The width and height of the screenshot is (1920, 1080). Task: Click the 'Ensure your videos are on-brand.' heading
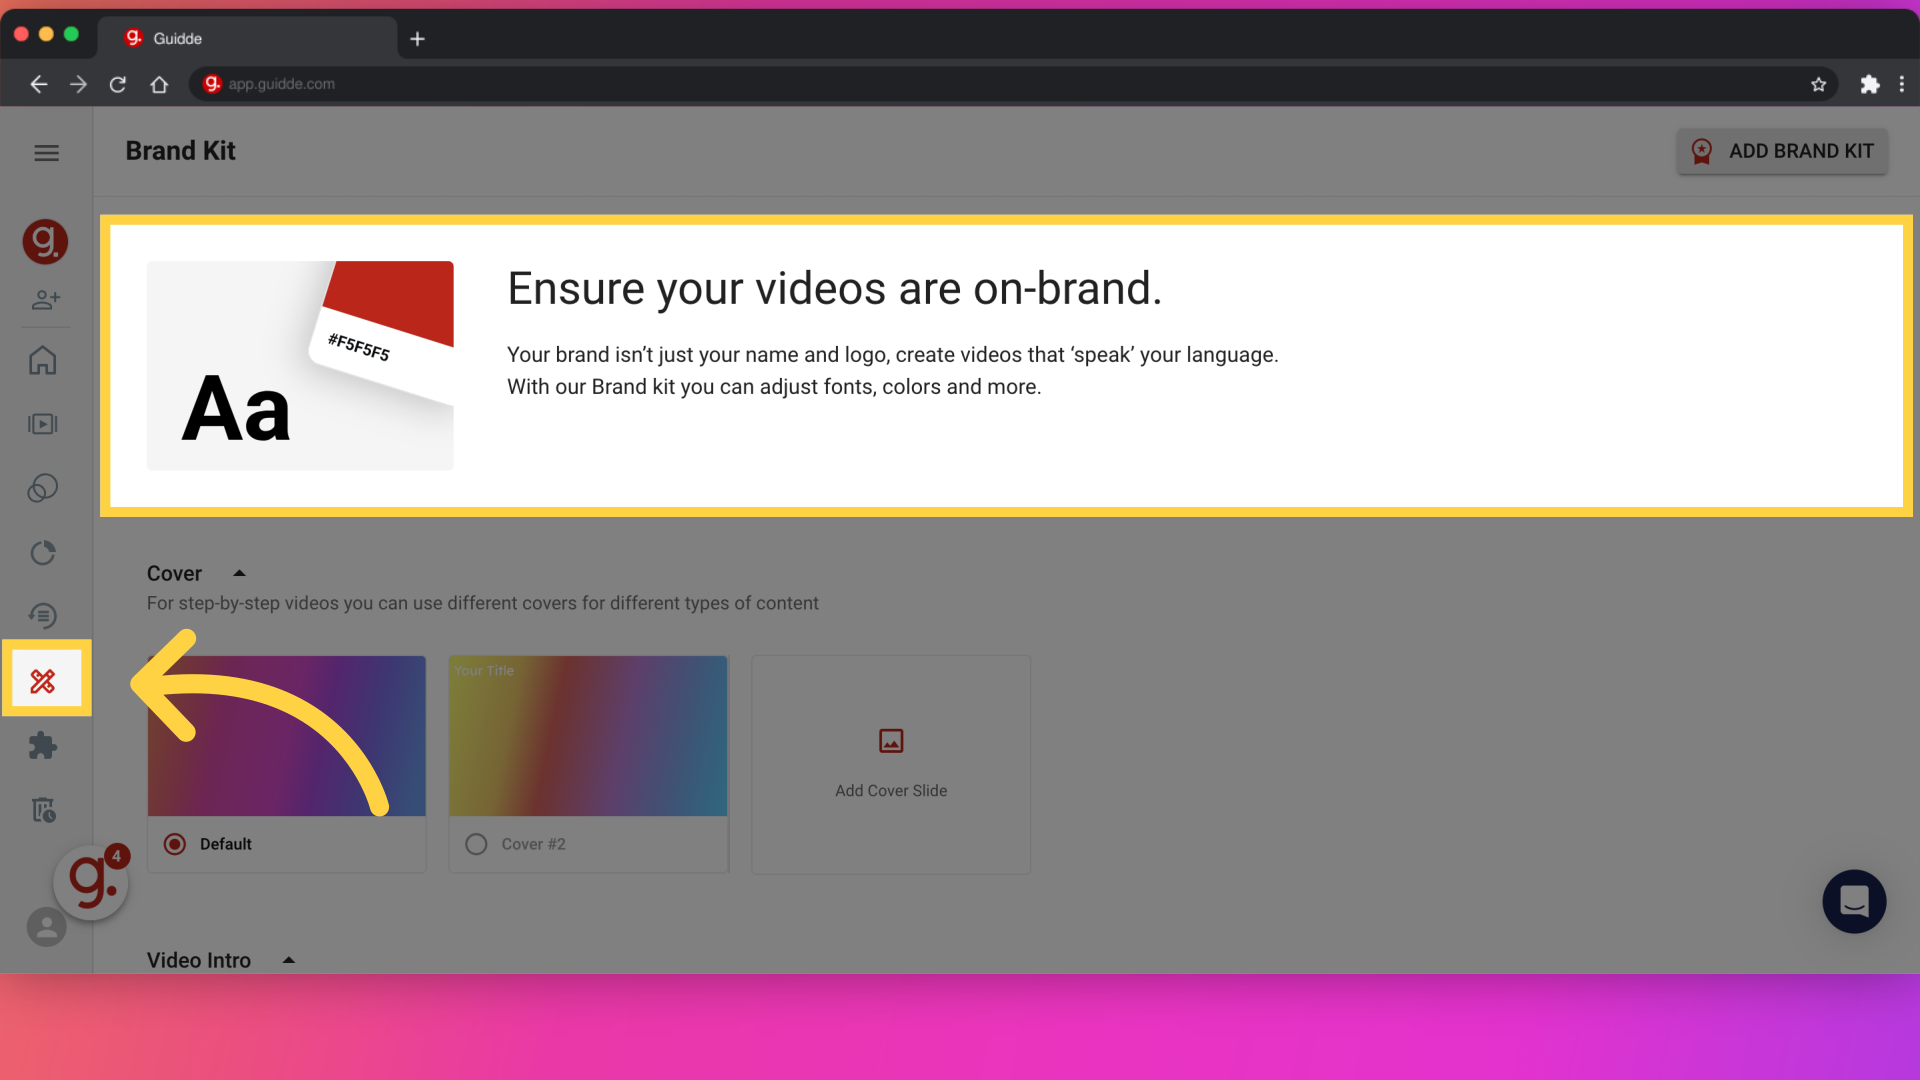[x=834, y=289]
